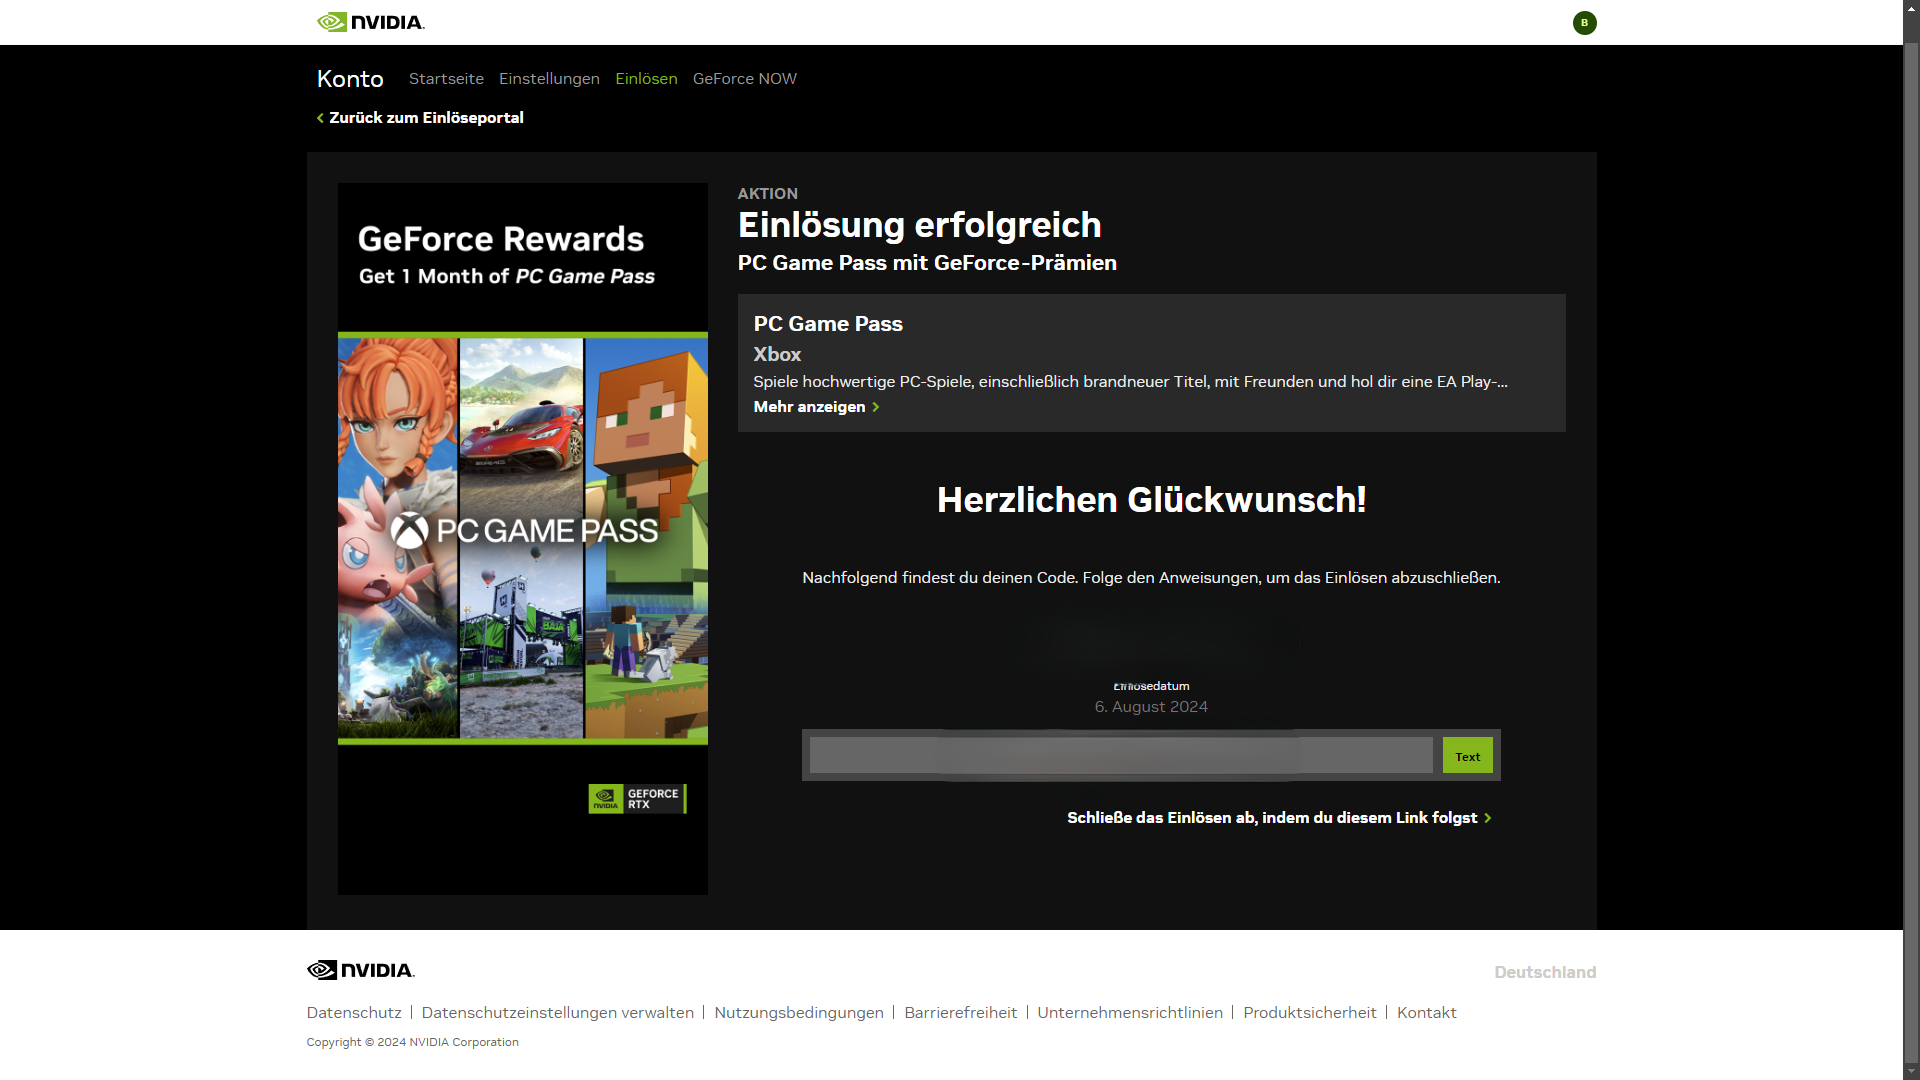The width and height of the screenshot is (1920, 1080).
Task: Open Unternehmensrichtlinien footer link
Action: click(x=1130, y=1012)
